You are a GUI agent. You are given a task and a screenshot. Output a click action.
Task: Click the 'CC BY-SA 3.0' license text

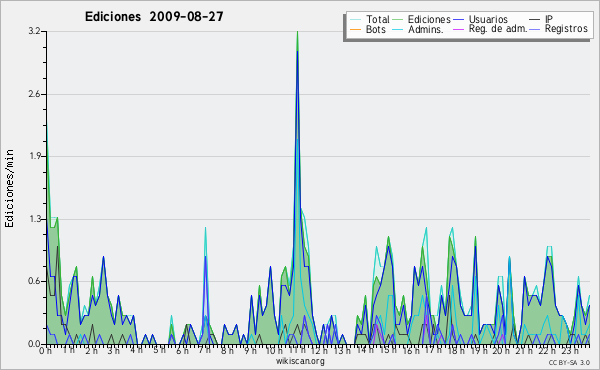coord(569,363)
